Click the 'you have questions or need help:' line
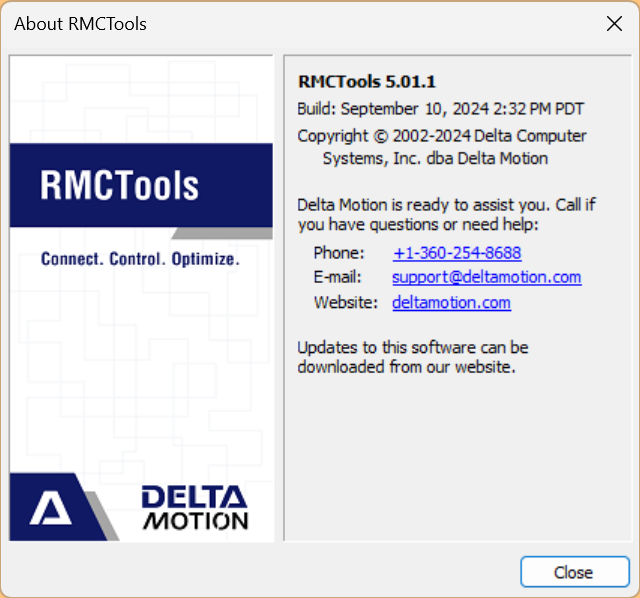 418,225
